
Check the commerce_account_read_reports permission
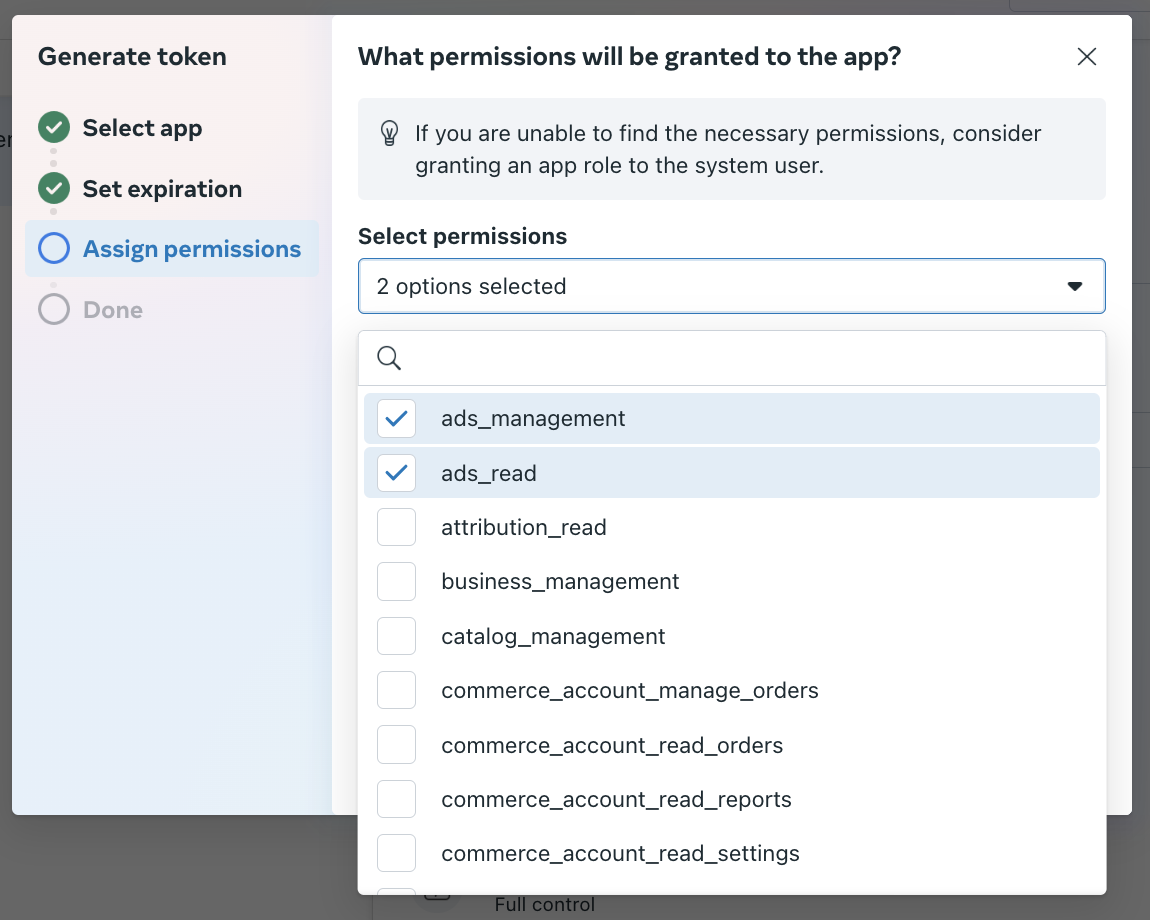coord(396,799)
